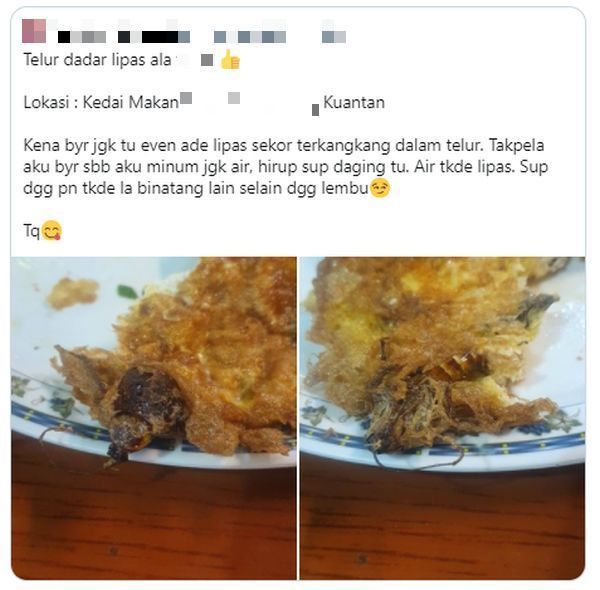Open the pixelated pink profile avatar
Viewport: 600px width, 590px height.
pyautogui.click(x=34, y=31)
